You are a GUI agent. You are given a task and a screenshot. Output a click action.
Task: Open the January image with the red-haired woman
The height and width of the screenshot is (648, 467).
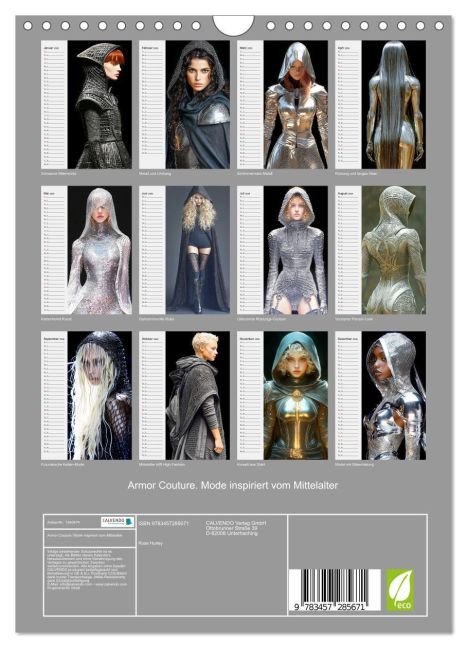100,104
